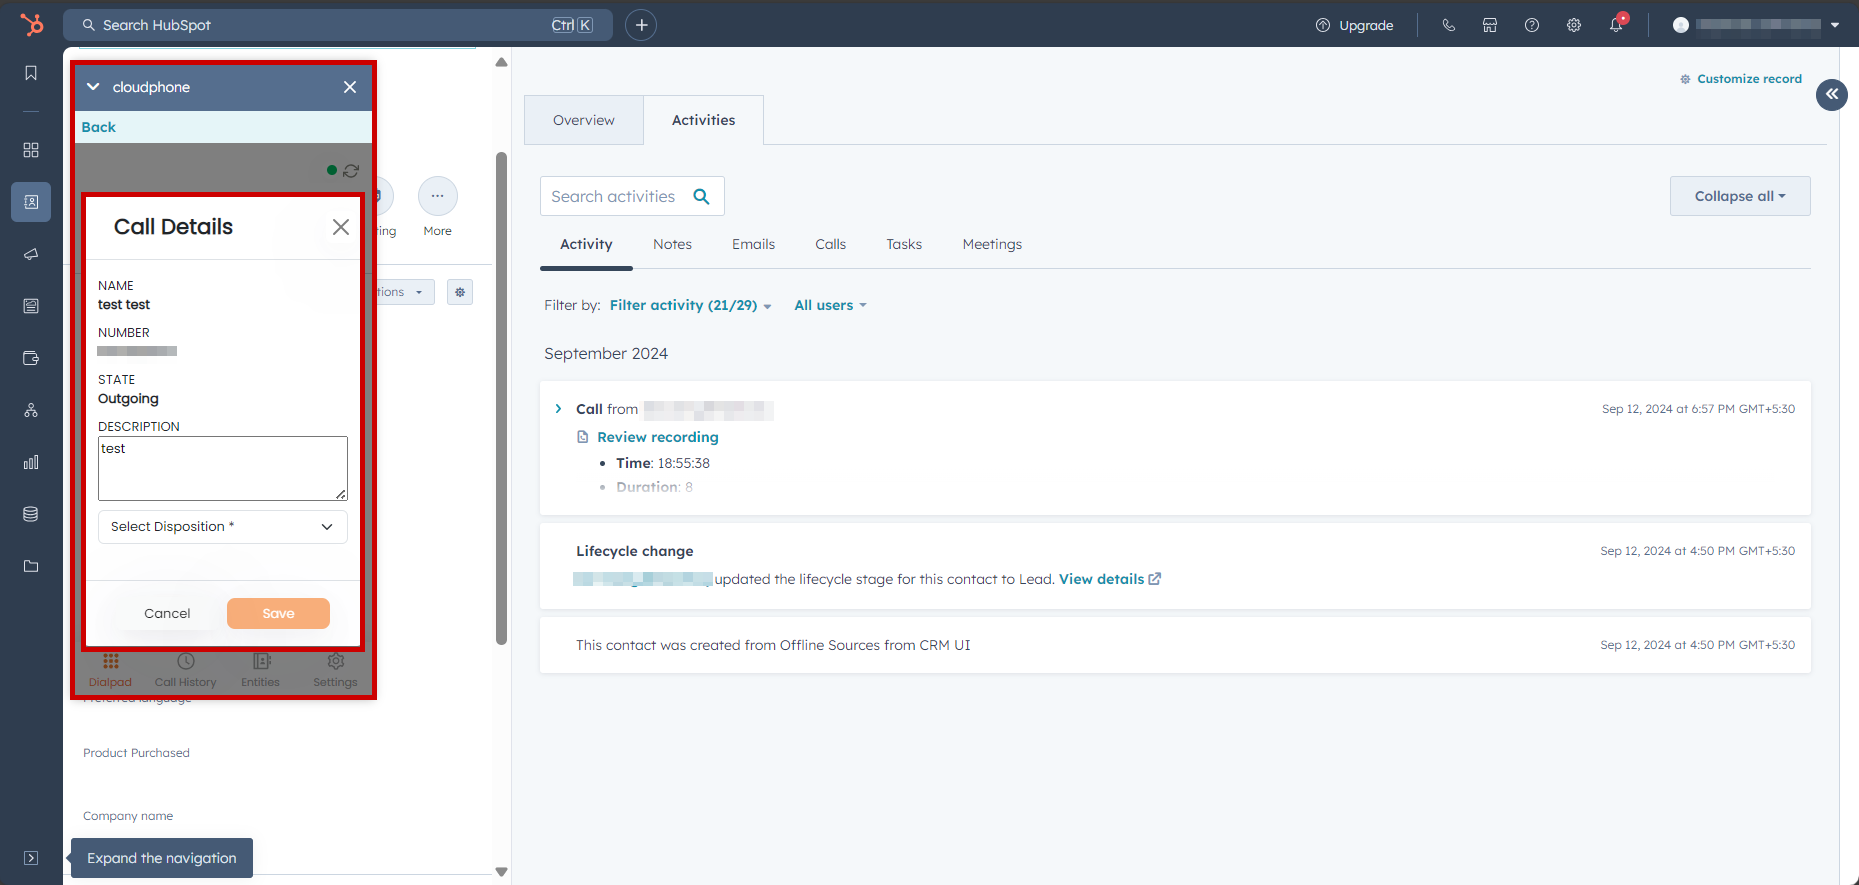Viewport: 1859px width, 885px height.
Task: Click the Description text area
Action: coord(223,468)
